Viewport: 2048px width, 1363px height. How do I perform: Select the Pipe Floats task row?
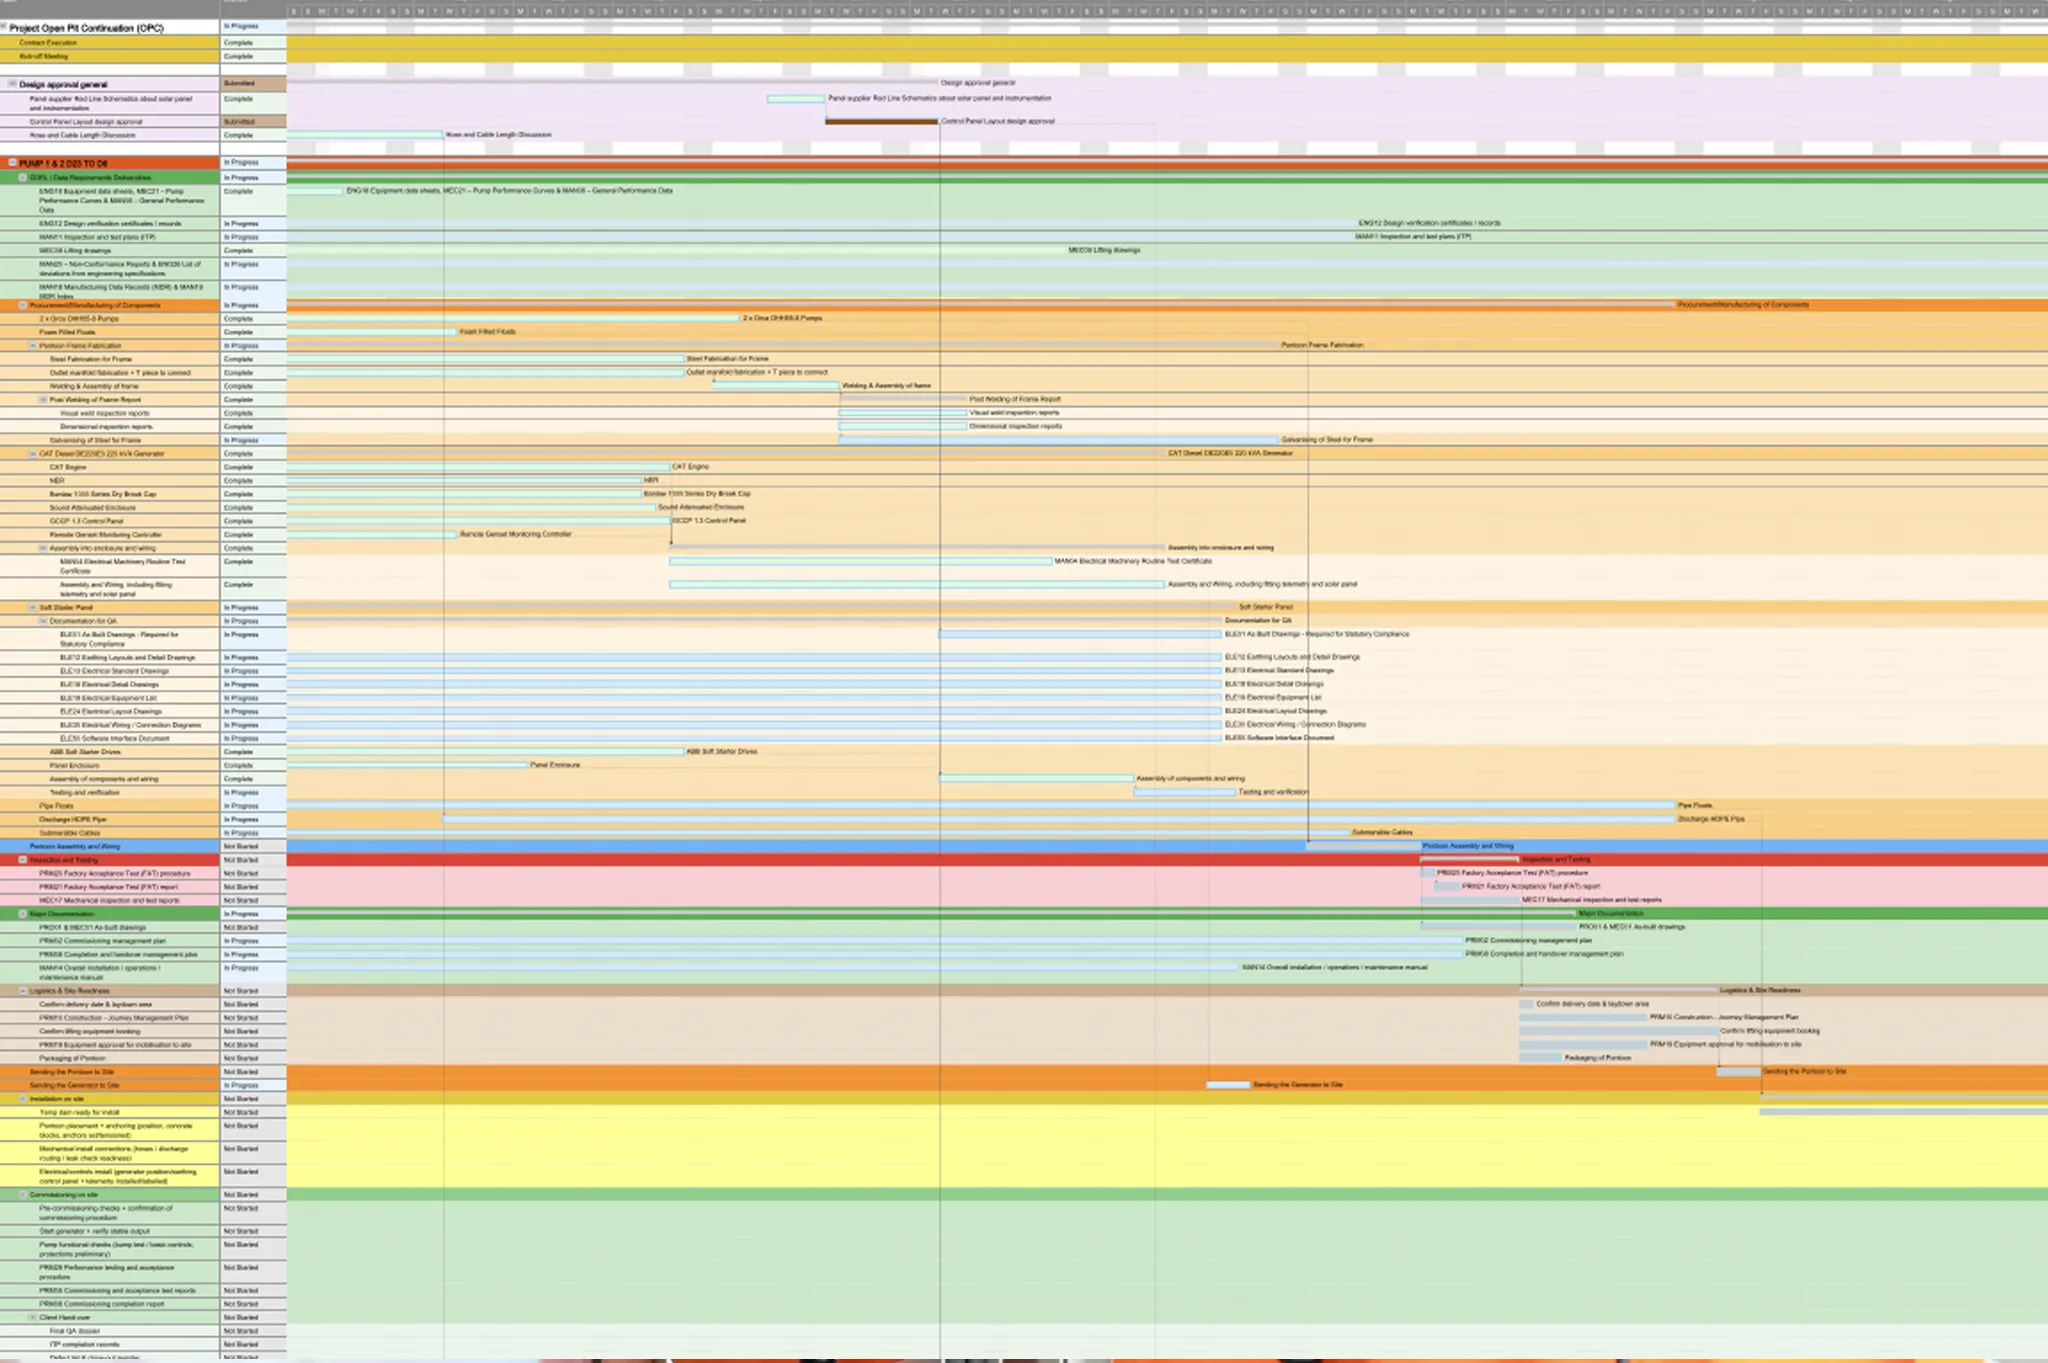pos(110,806)
